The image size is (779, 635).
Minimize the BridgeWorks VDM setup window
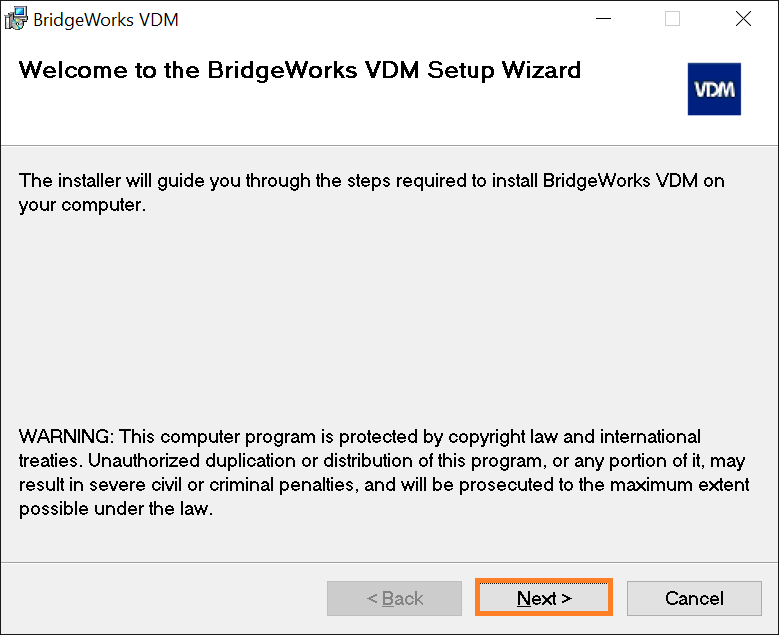coord(603,19)
